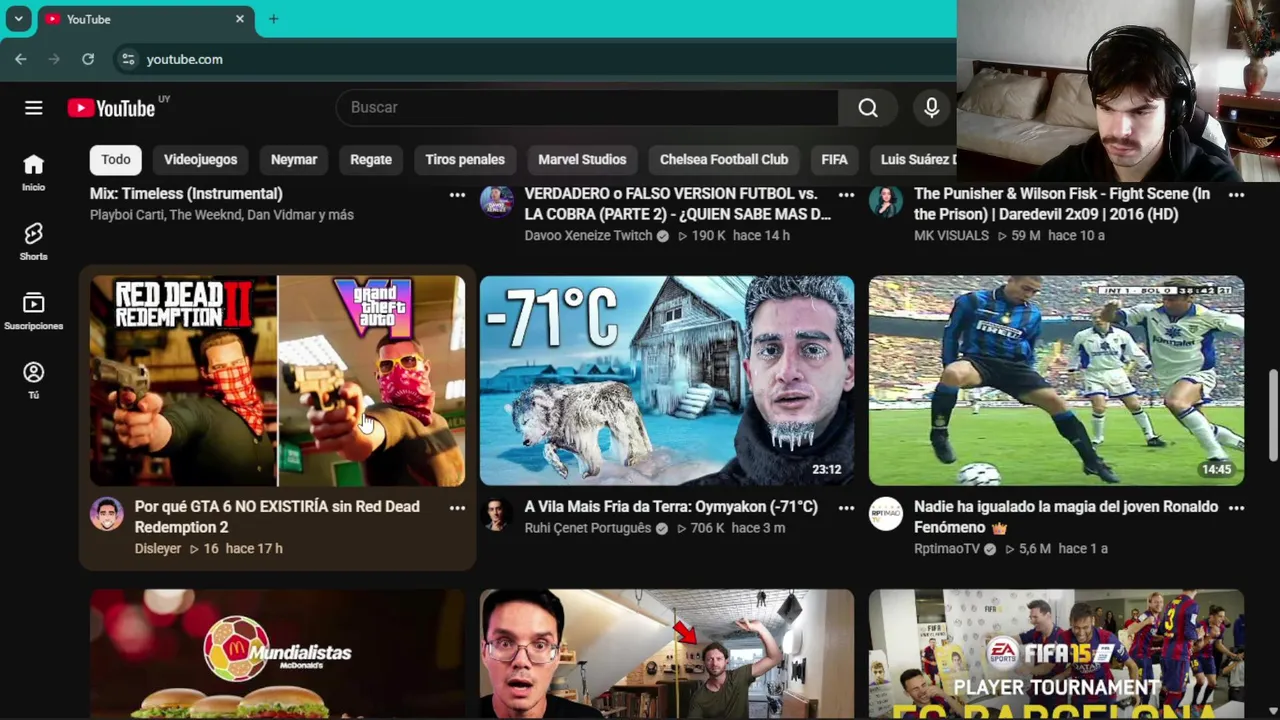1280x720 pixels.
Task: Select the FIFA filter chip
Action: click(834, 160)
